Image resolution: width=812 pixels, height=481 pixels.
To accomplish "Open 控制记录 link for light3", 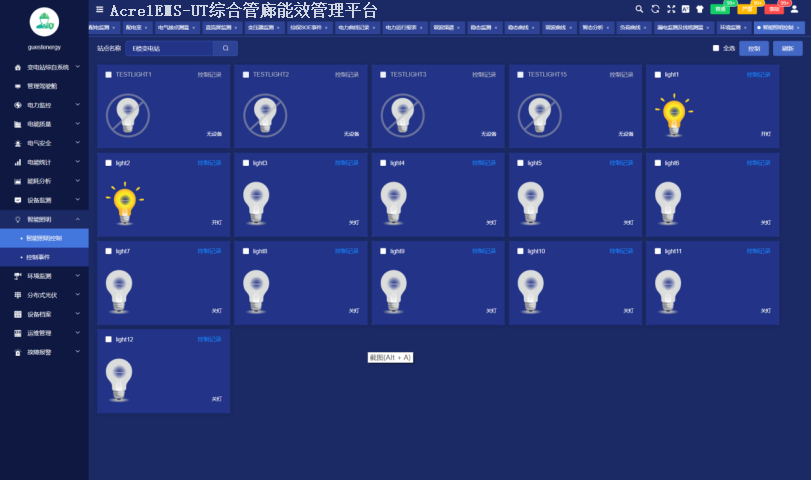I will click(x=346, y=163).
